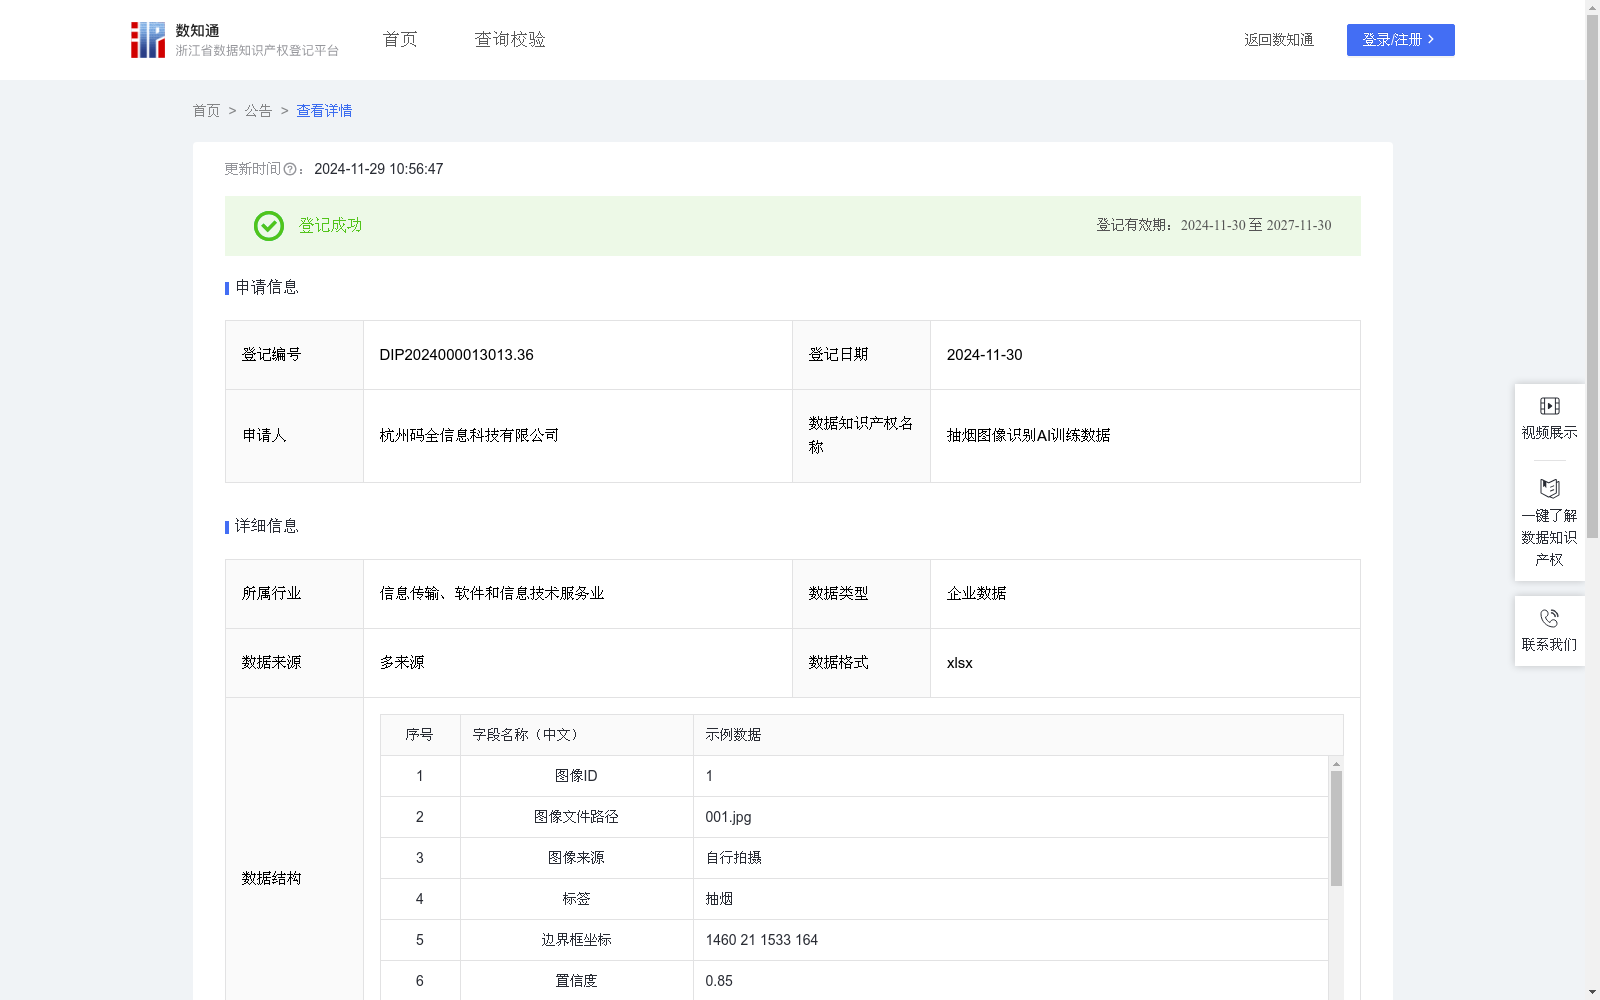Click the 联系我们 phone icon
1600x1000 pixels.
click(x=1549, y=617)
